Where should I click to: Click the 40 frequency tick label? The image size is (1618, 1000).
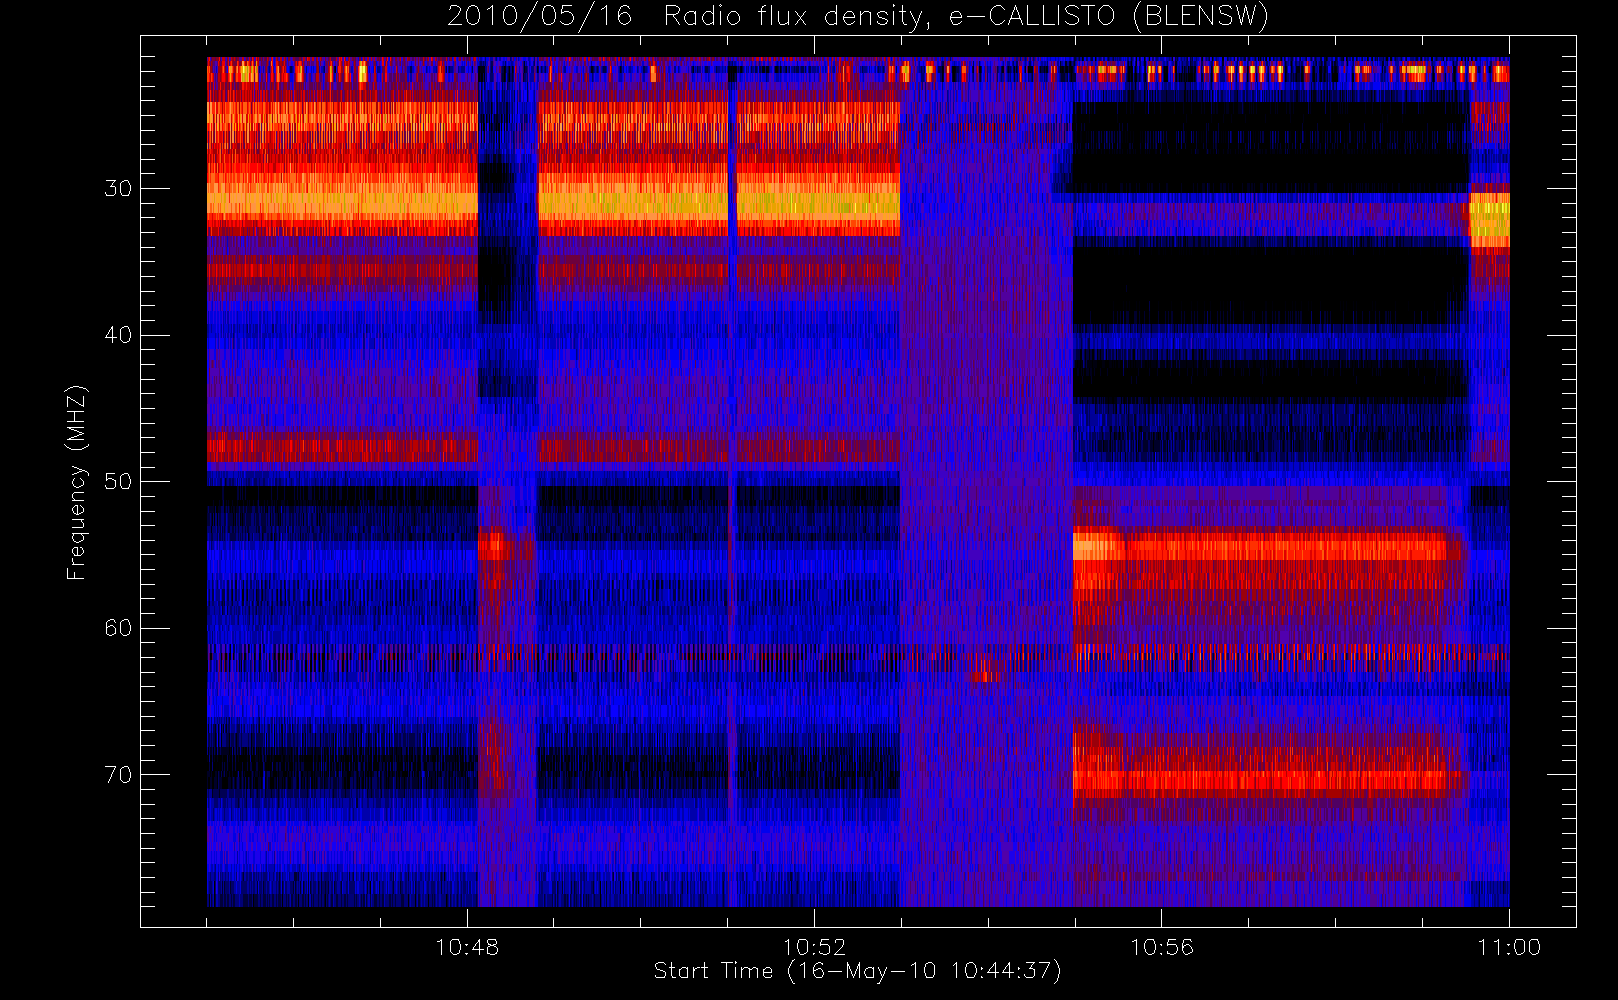coord(118,335)
